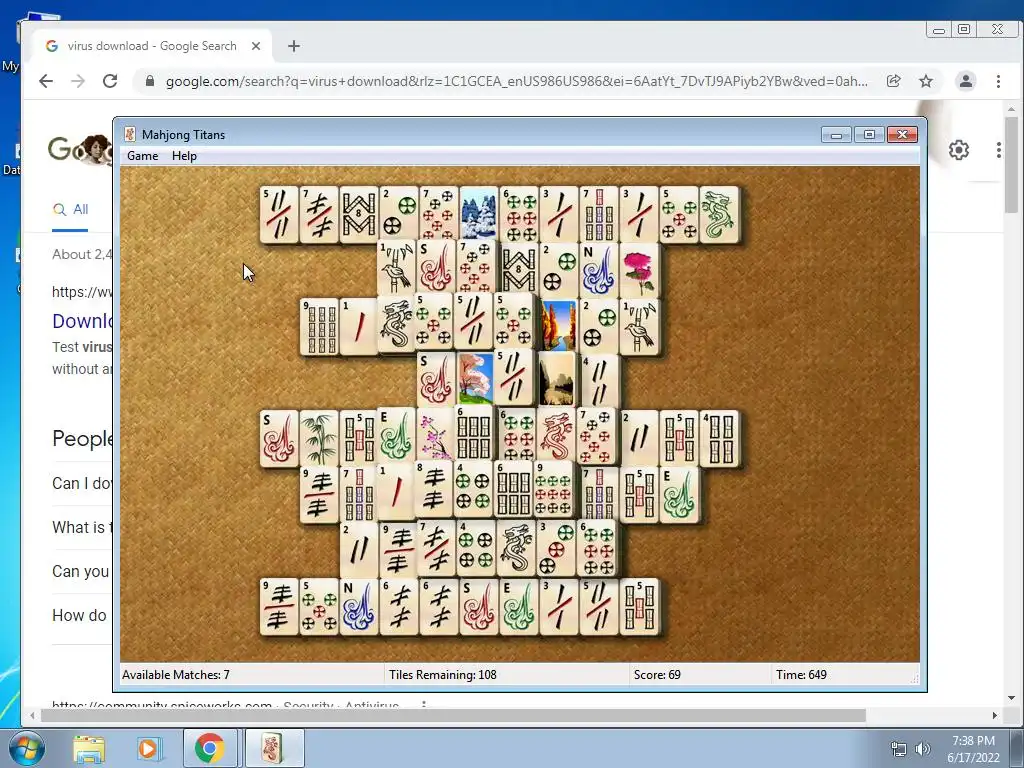Viewport: 1024px width, 768px height.
Task: Open the Chrome three-dot menu
Action: coord(998,81)
